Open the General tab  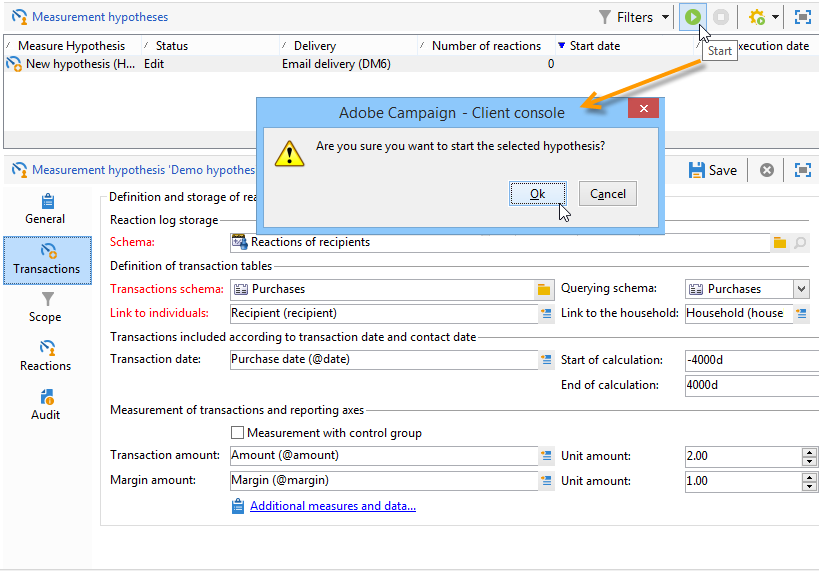click(x=46, y=209)
